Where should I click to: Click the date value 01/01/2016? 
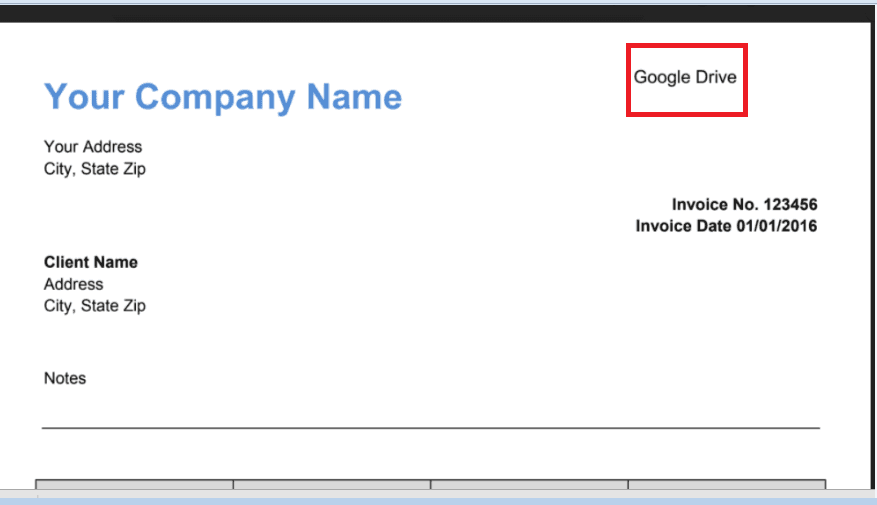[x=776, y=226]
